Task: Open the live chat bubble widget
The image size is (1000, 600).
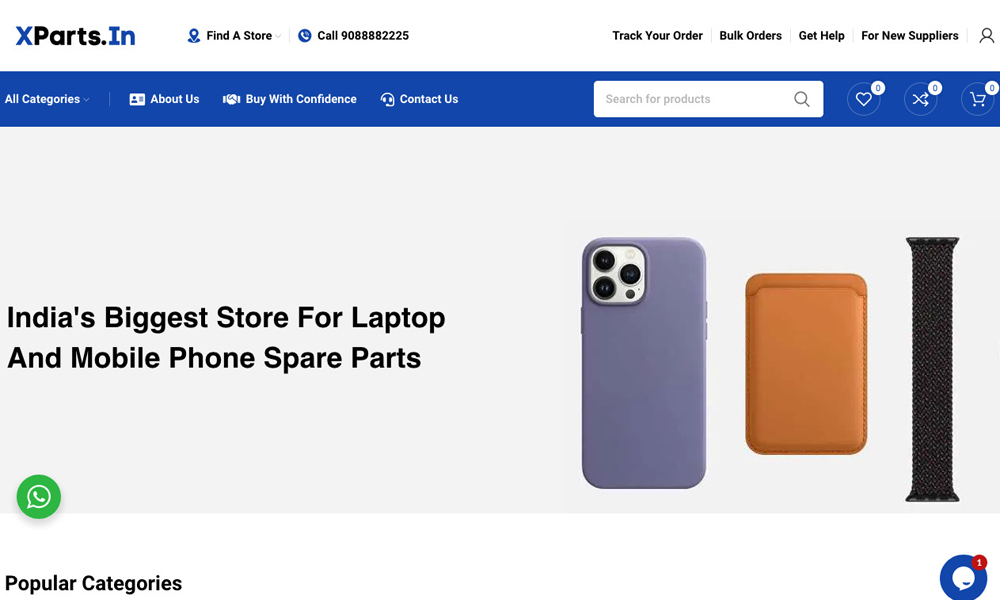Action: [963, 577]
